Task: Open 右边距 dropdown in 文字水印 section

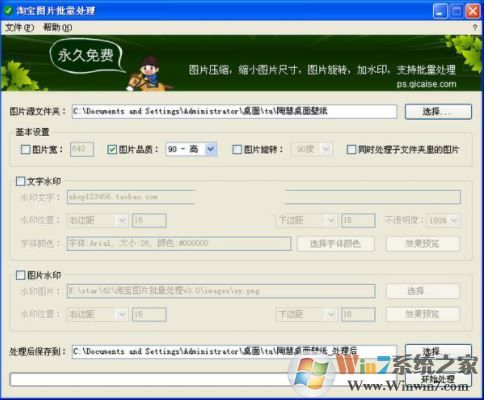Action: (x=97, y=220)
